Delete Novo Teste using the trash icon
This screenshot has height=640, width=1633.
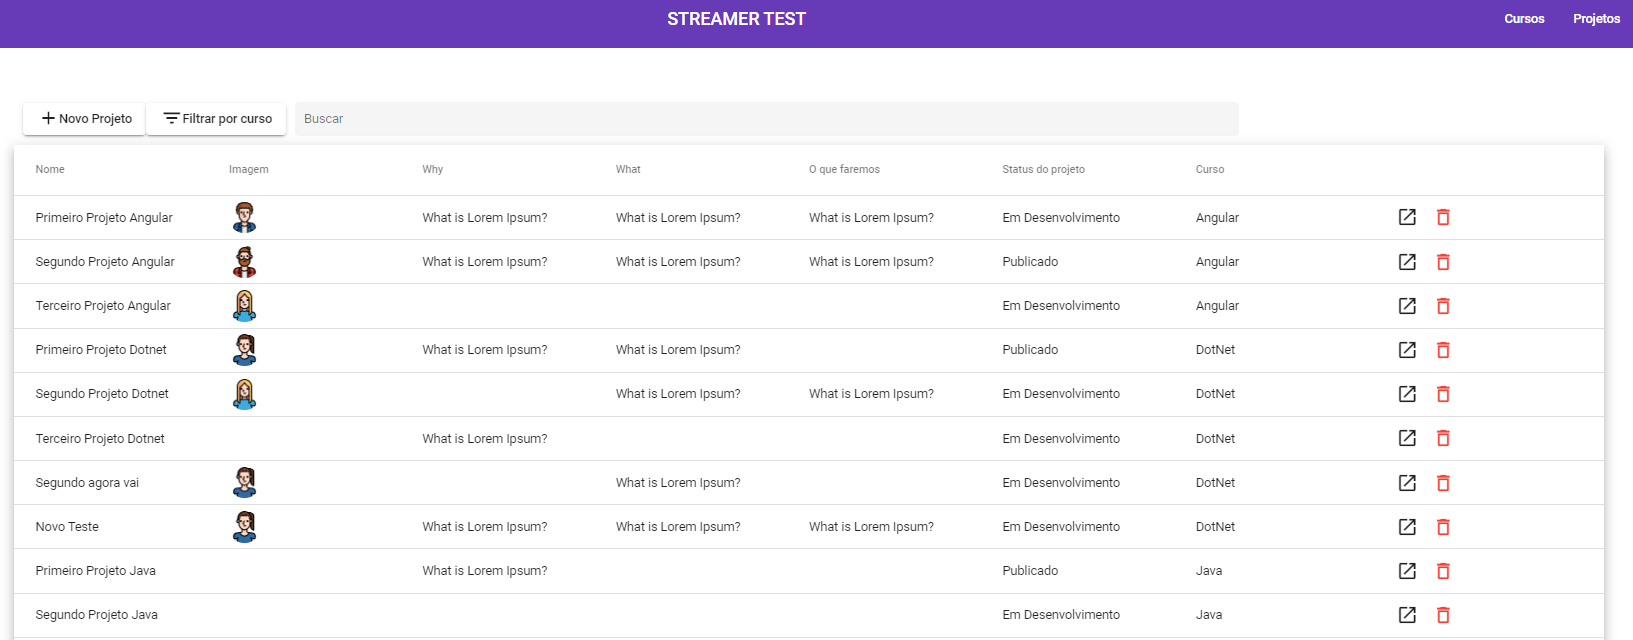pos(1443,526)
